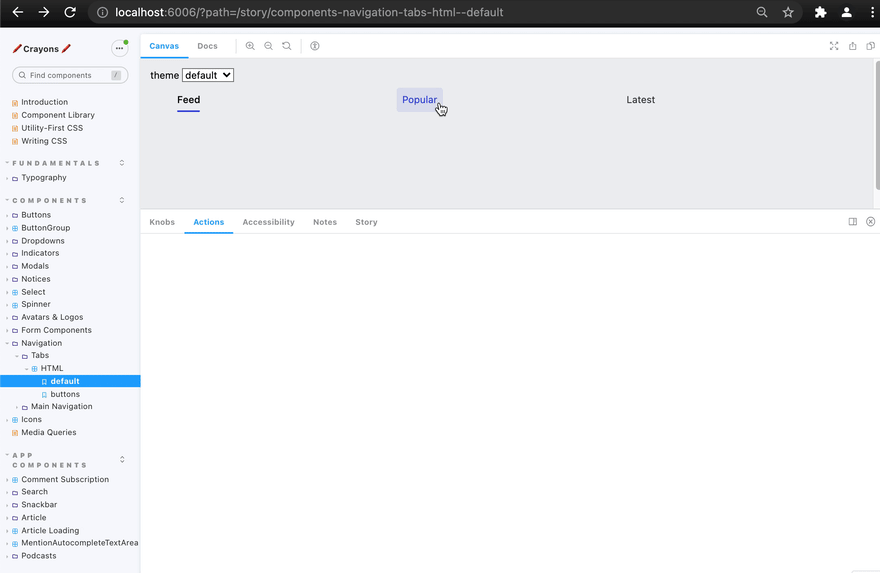
Task: Toggle expand-all arrows for Components section
Action: coord(122,200)
